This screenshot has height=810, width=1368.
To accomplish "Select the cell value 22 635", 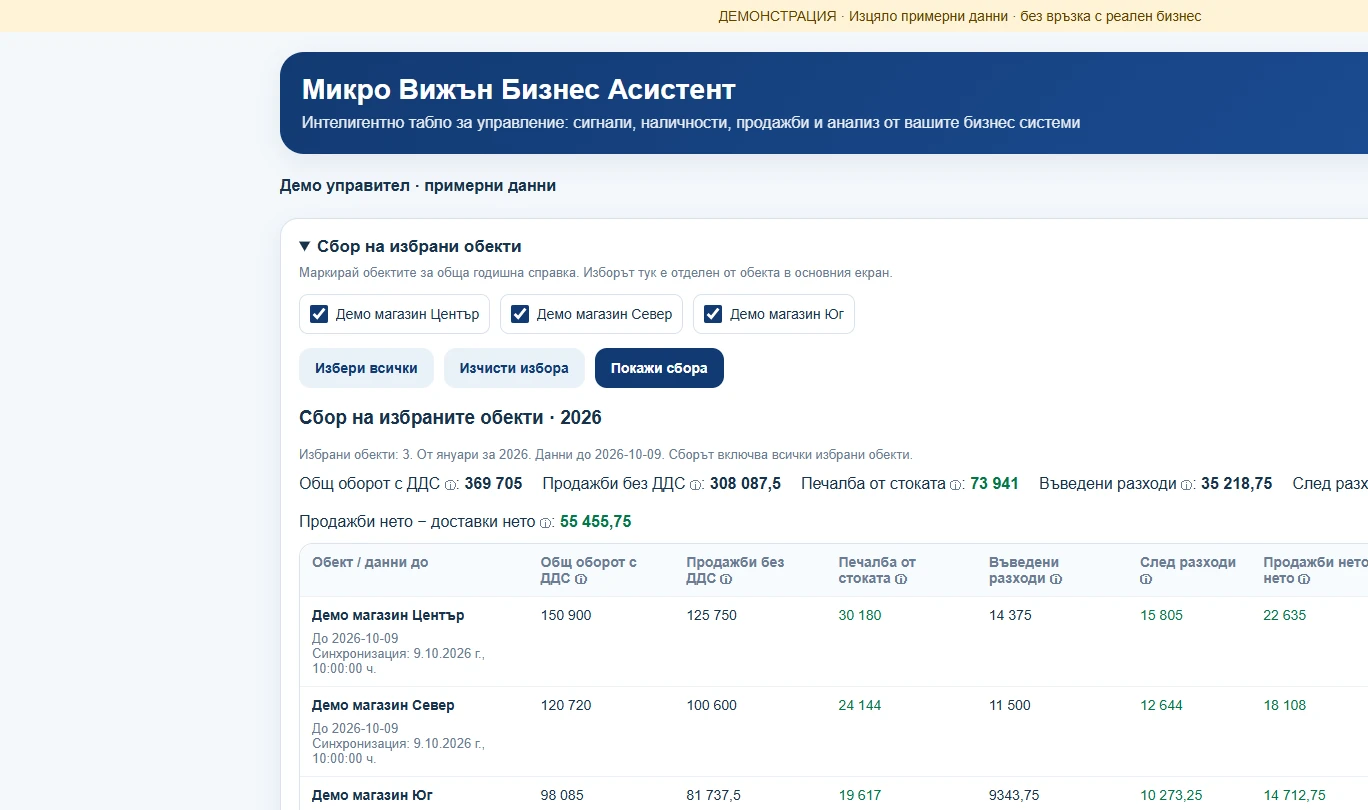I will tap(1285, 615).
